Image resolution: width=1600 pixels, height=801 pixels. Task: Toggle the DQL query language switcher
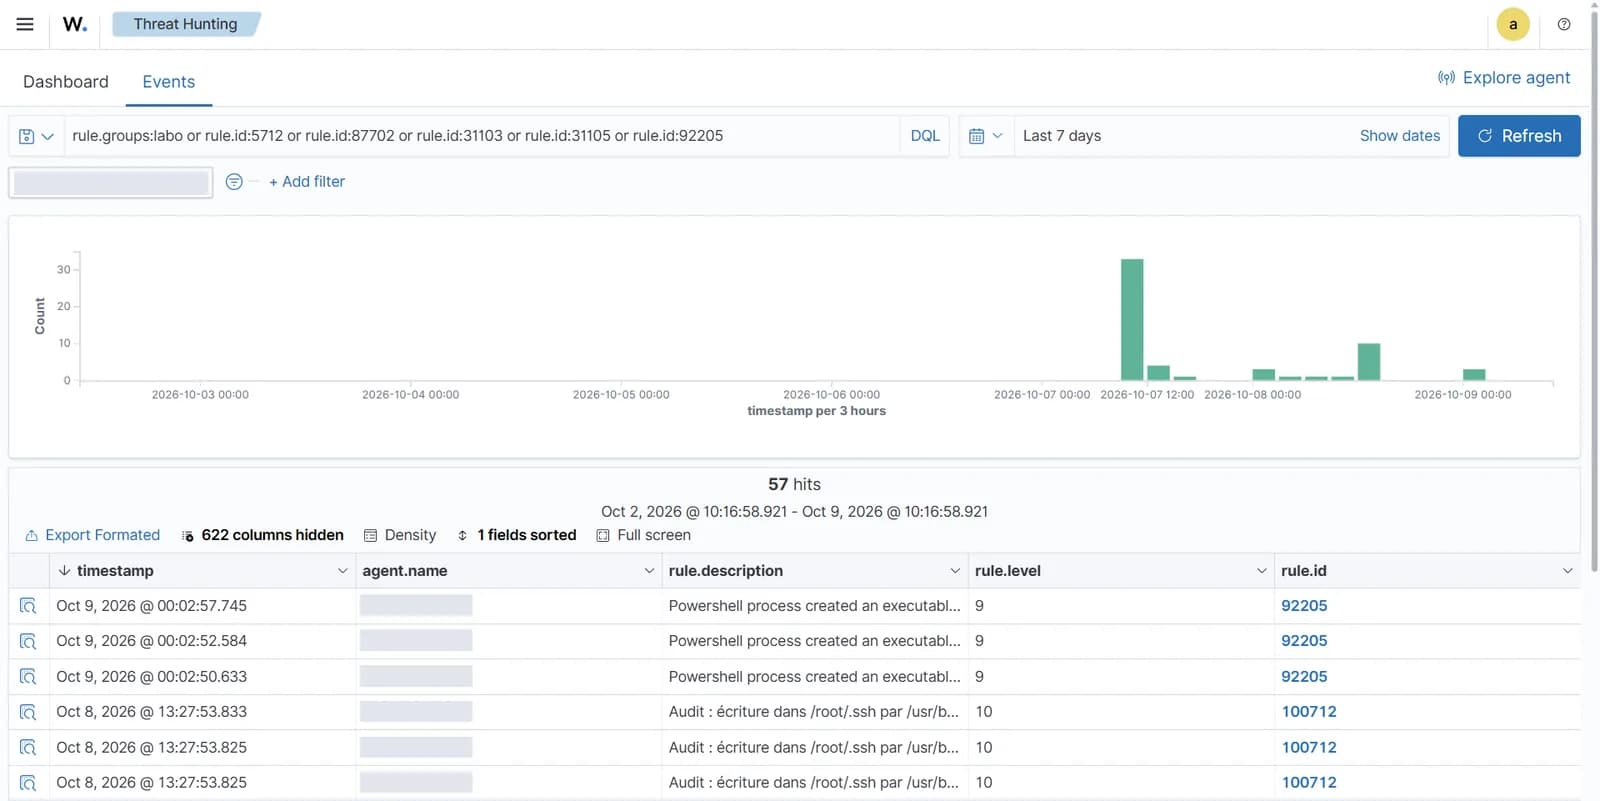(925, 136)
